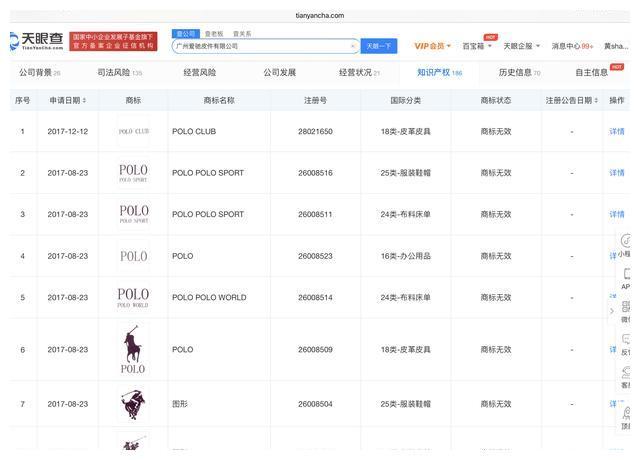Clear the search box with X icon
Image resolution: width=640 pixels, height=460 pixels.
pos(352,46)
